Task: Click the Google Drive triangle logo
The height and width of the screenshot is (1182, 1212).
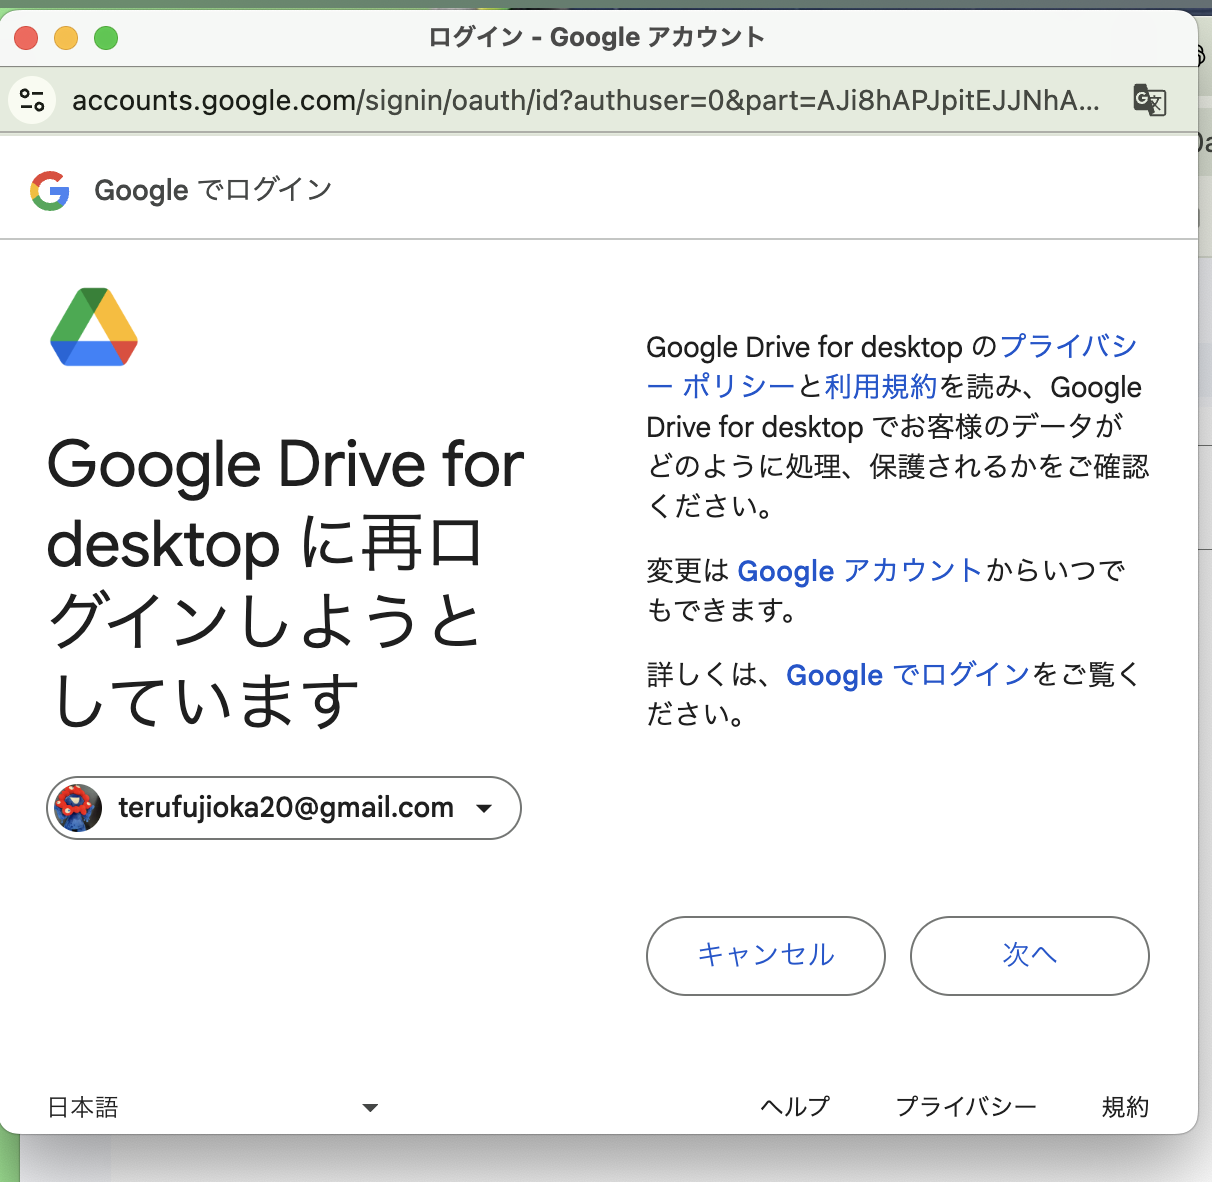Action: pos(92,328)
